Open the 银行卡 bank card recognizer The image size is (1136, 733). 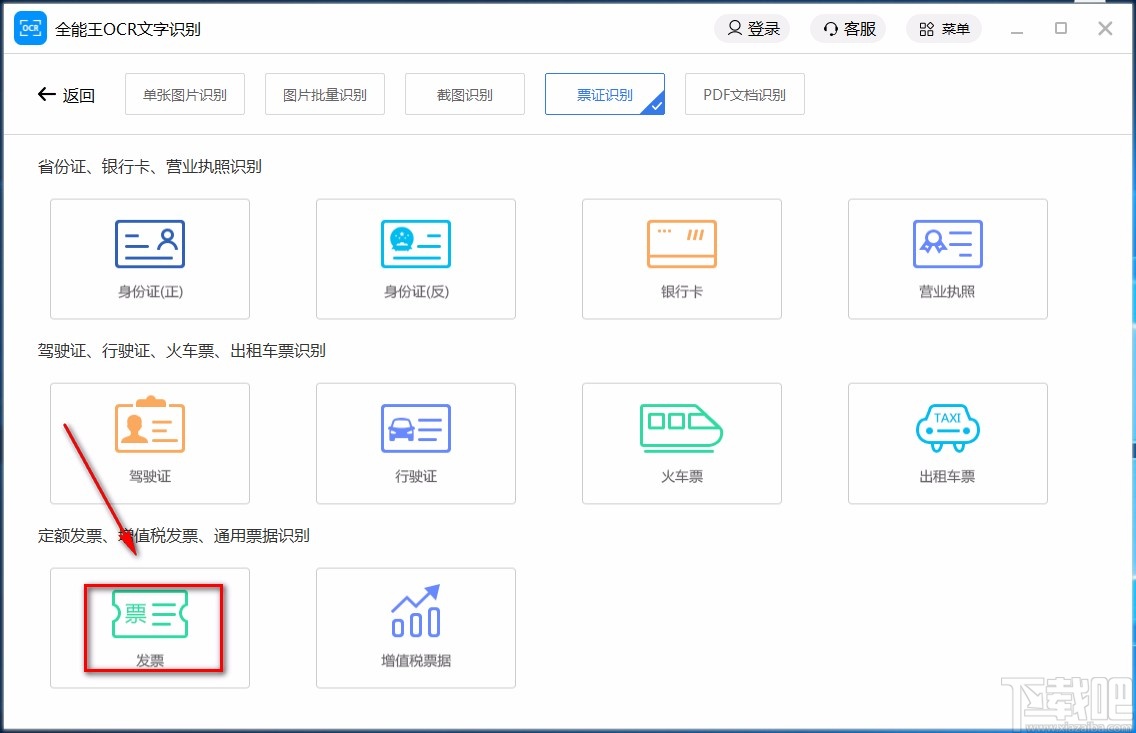coord(681,258)
